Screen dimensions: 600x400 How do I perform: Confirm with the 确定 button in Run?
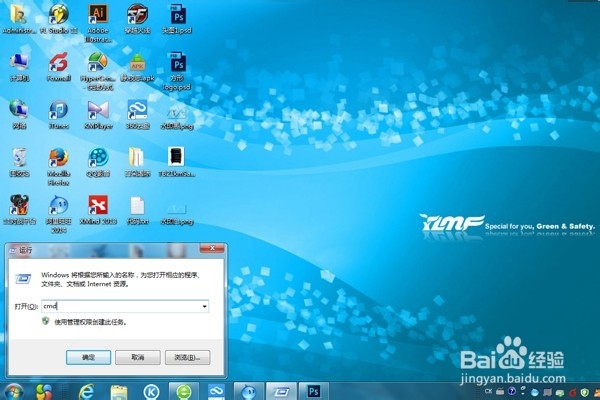click(x=88, y=358)
